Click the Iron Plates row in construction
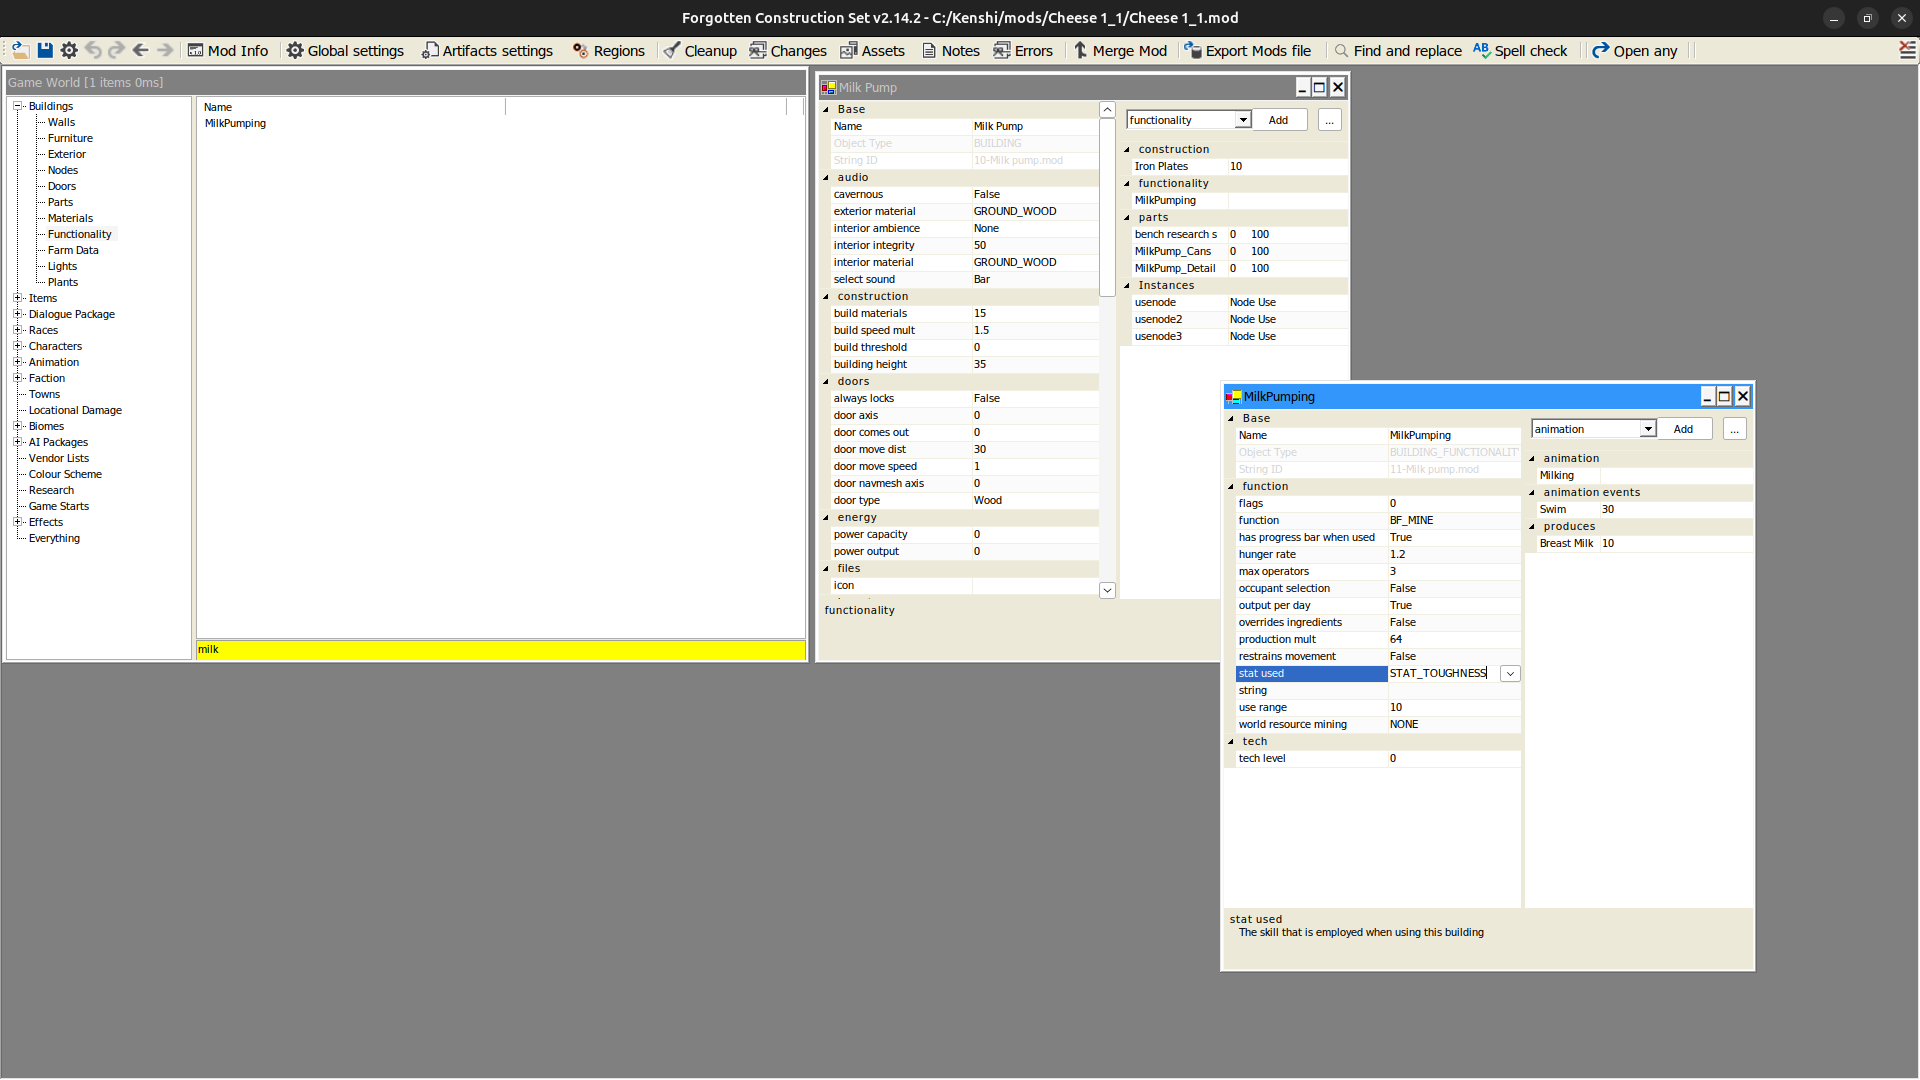This screenshot has width=1920, height=1080. (x=1238, y=167)
